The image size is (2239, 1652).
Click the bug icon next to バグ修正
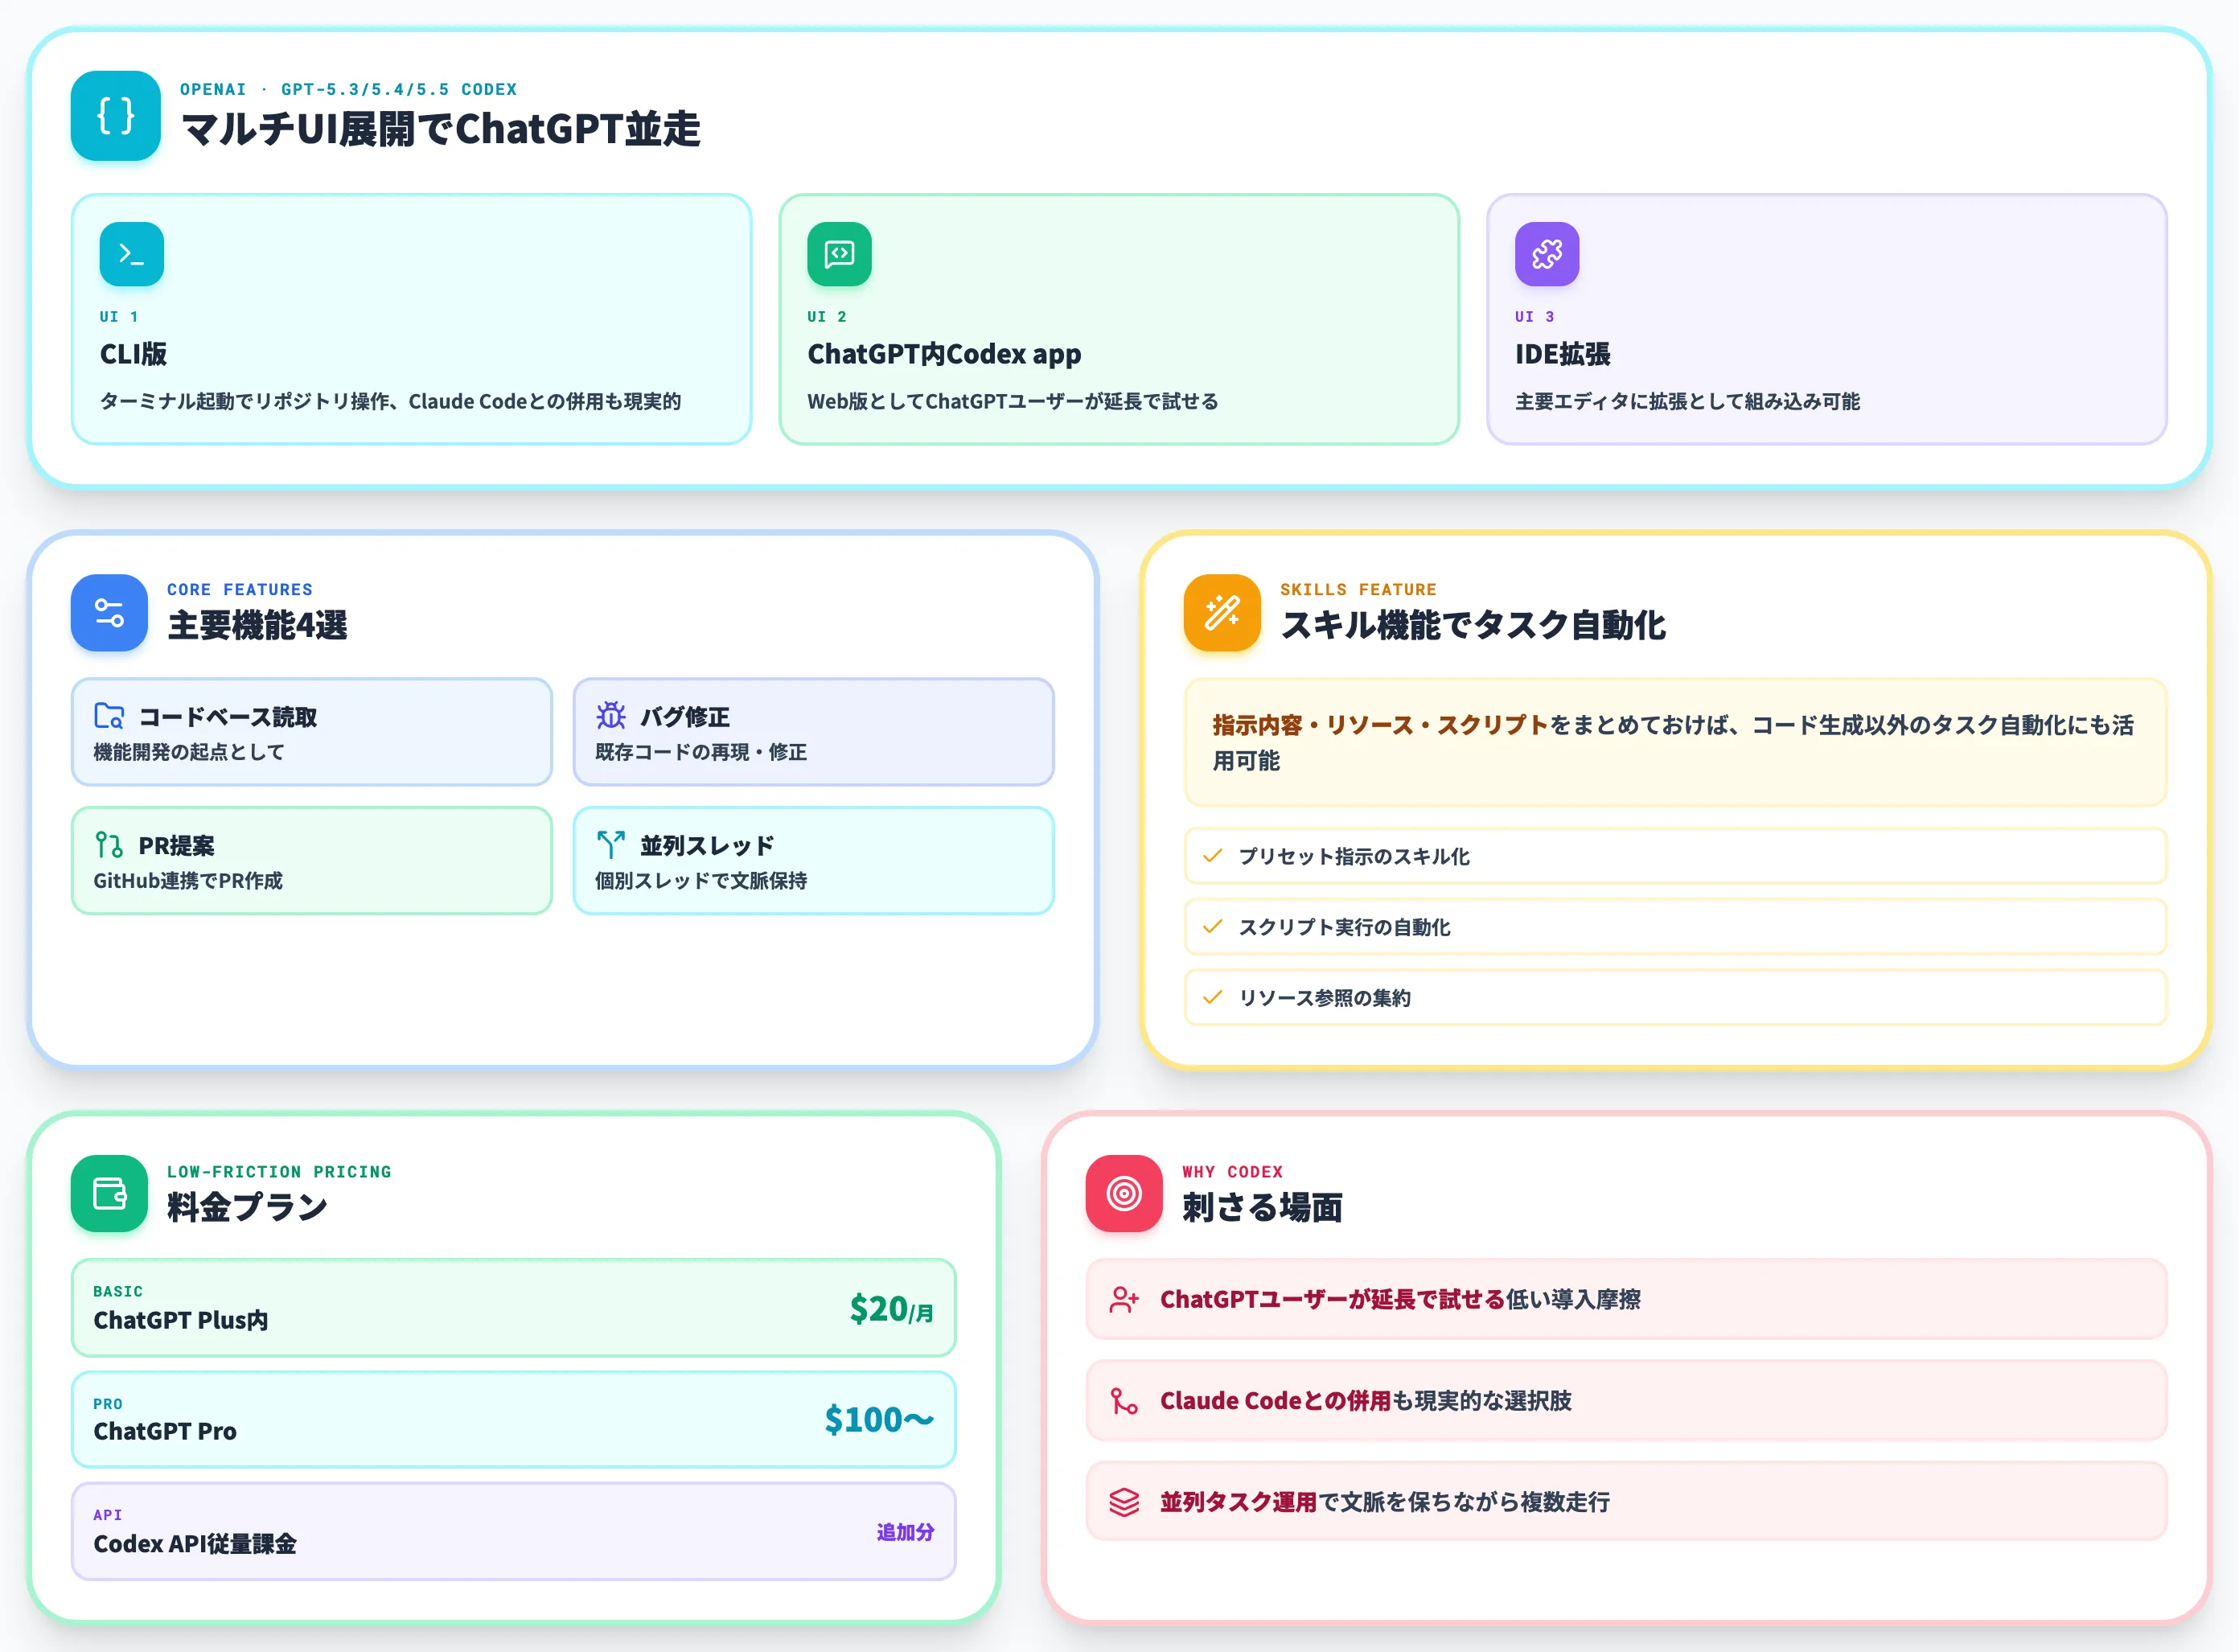[611, 716]
